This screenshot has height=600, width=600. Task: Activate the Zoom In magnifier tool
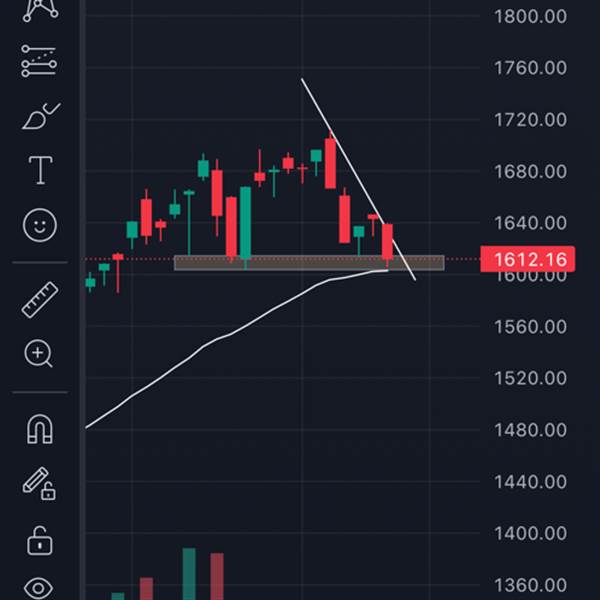pyautogui.click(x=38, y=353)
